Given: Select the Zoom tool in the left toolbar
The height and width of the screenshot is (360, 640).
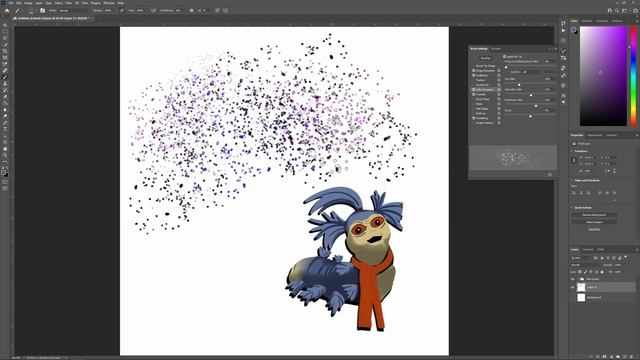Looking at the screenshot, I should click(x=5, y=156).
